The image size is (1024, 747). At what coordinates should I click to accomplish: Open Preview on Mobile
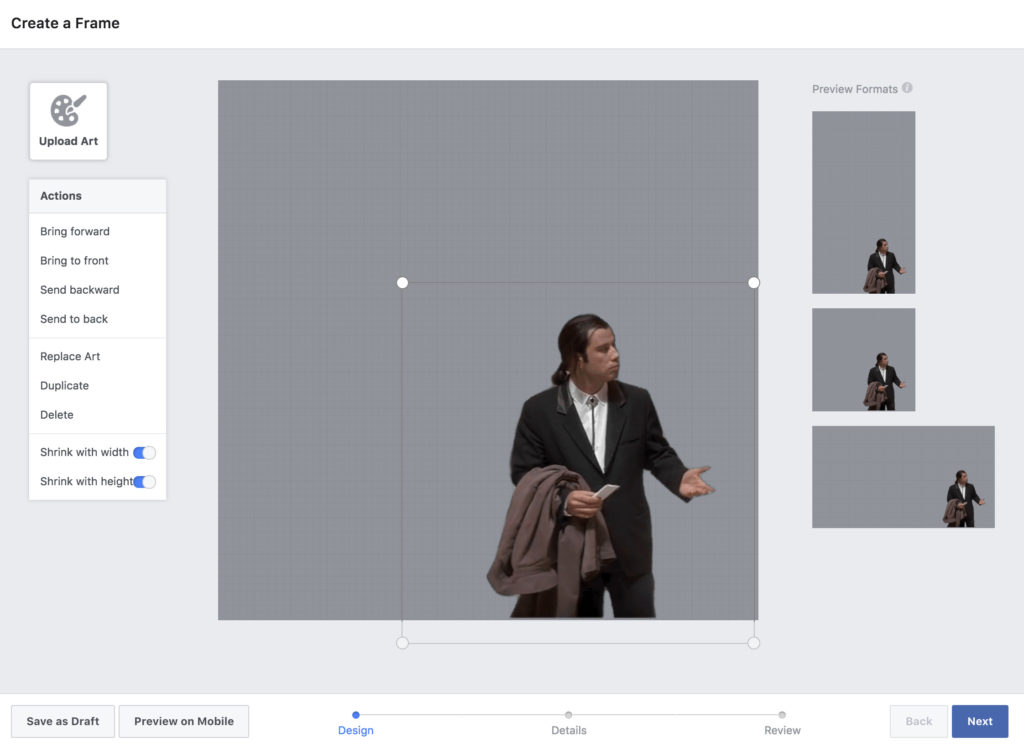click(183, 720)
